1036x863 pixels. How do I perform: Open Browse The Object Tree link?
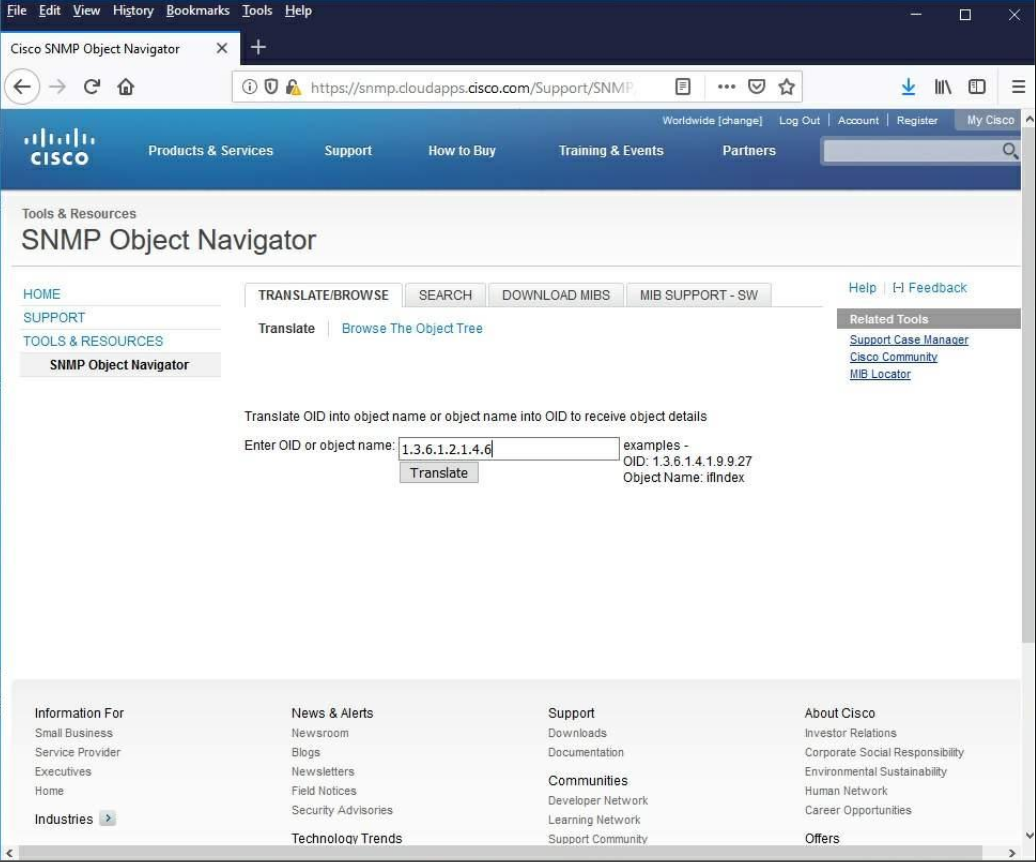[x=412, y=328]
